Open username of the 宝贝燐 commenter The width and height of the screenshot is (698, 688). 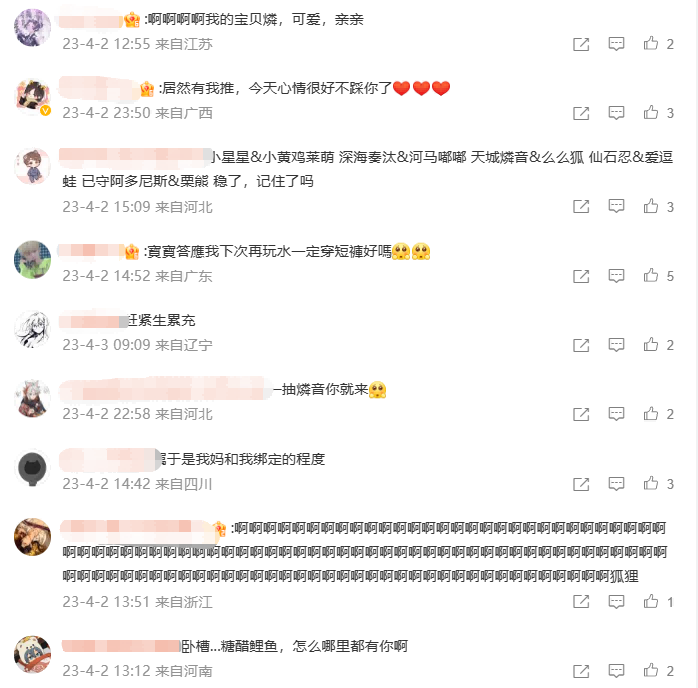coord(91,20)
